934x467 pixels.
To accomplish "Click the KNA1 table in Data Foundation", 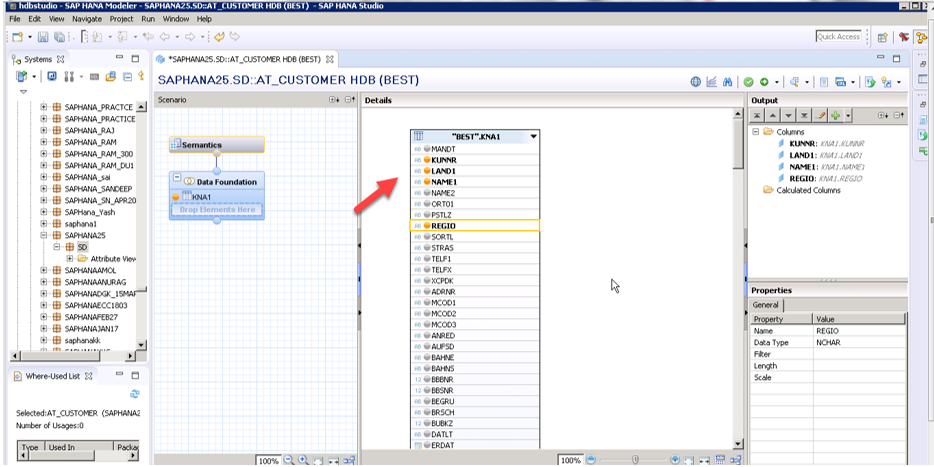I will tap(202, 197).
